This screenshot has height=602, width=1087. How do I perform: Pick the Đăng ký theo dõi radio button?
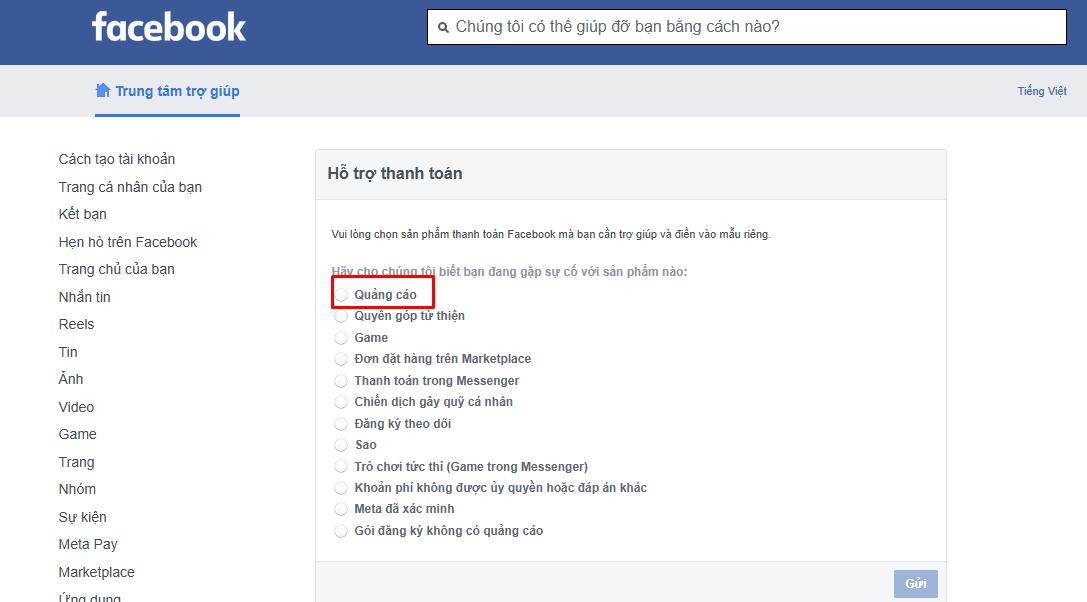[x=340, y=424]
